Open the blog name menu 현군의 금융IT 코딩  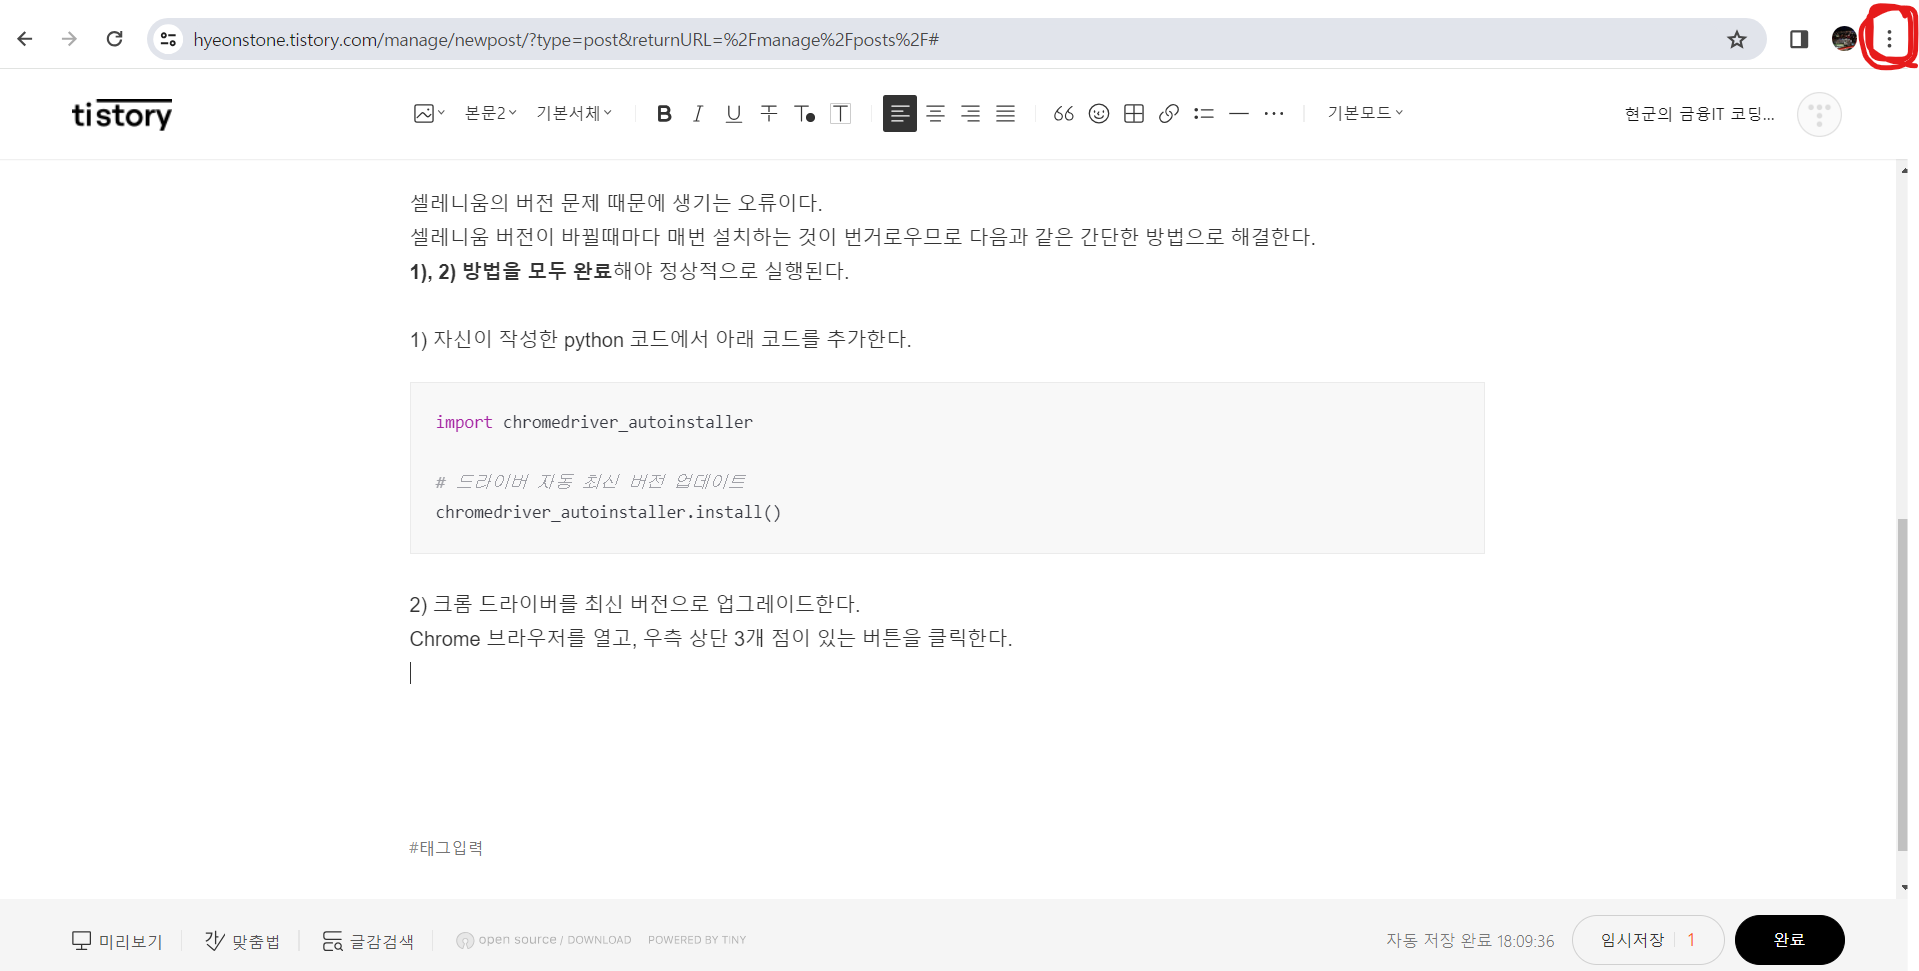pyautogui.click(x=1700, y=114)
